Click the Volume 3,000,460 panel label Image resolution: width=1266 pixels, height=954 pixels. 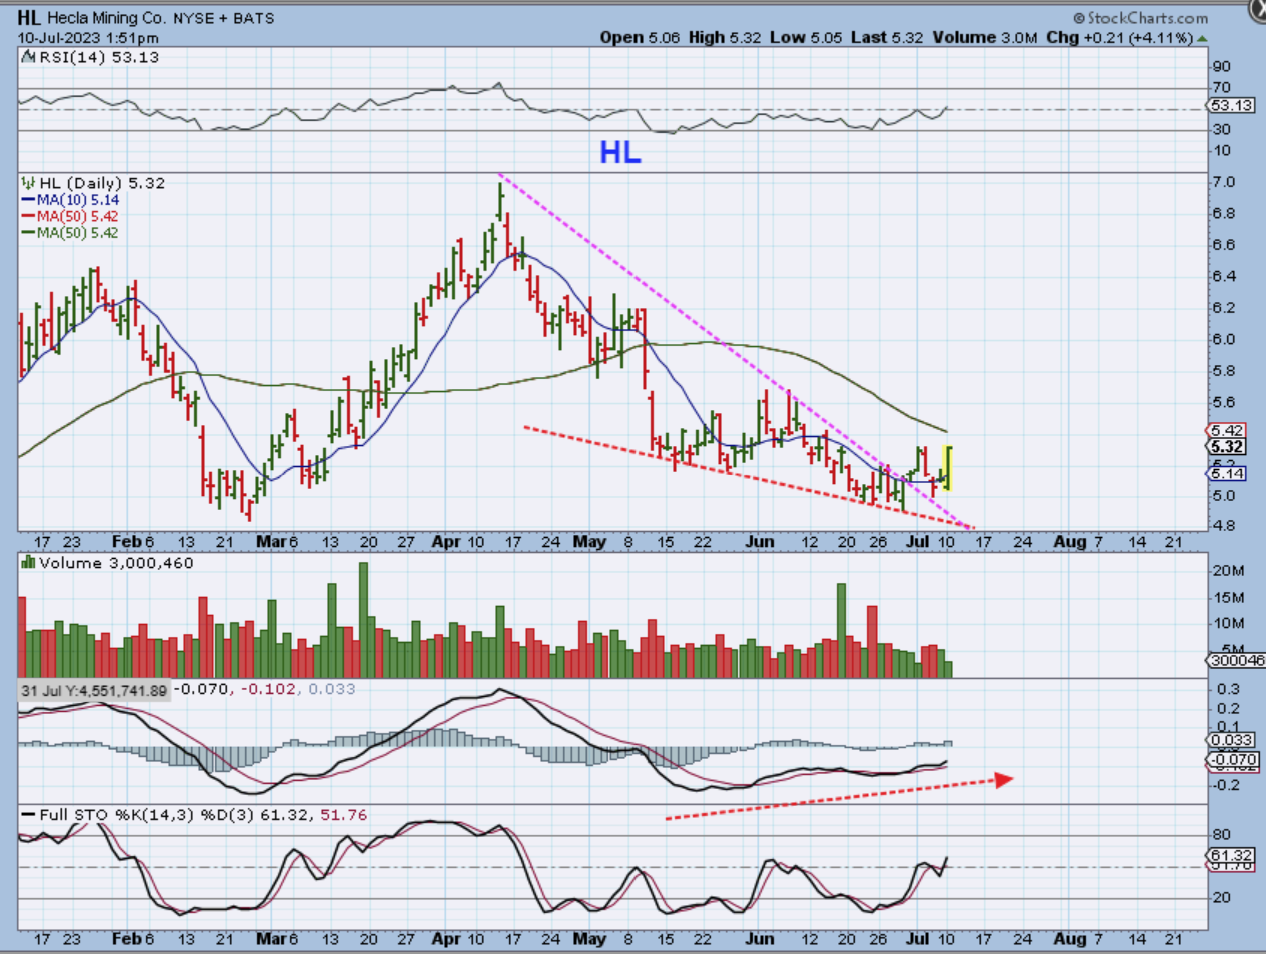pos(116,563)
